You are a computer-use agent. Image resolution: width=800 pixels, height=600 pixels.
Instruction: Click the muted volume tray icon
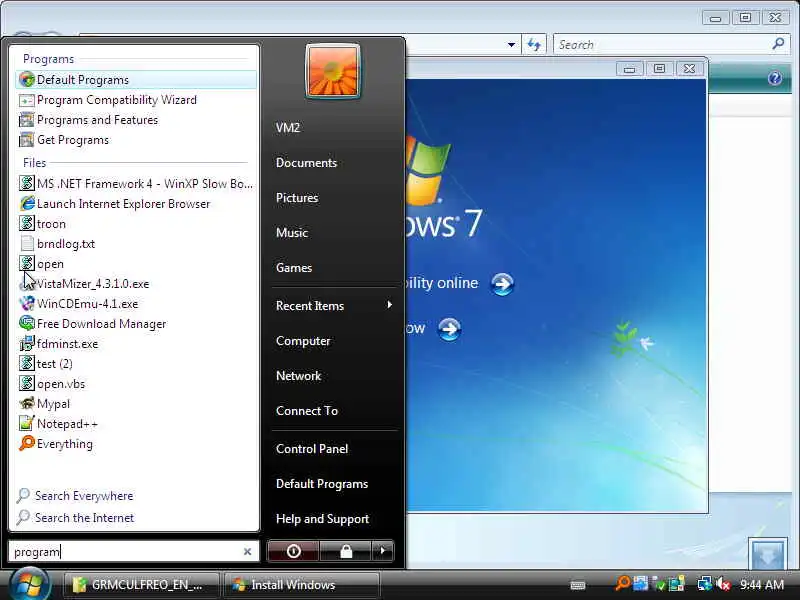[x=723, y=584]
